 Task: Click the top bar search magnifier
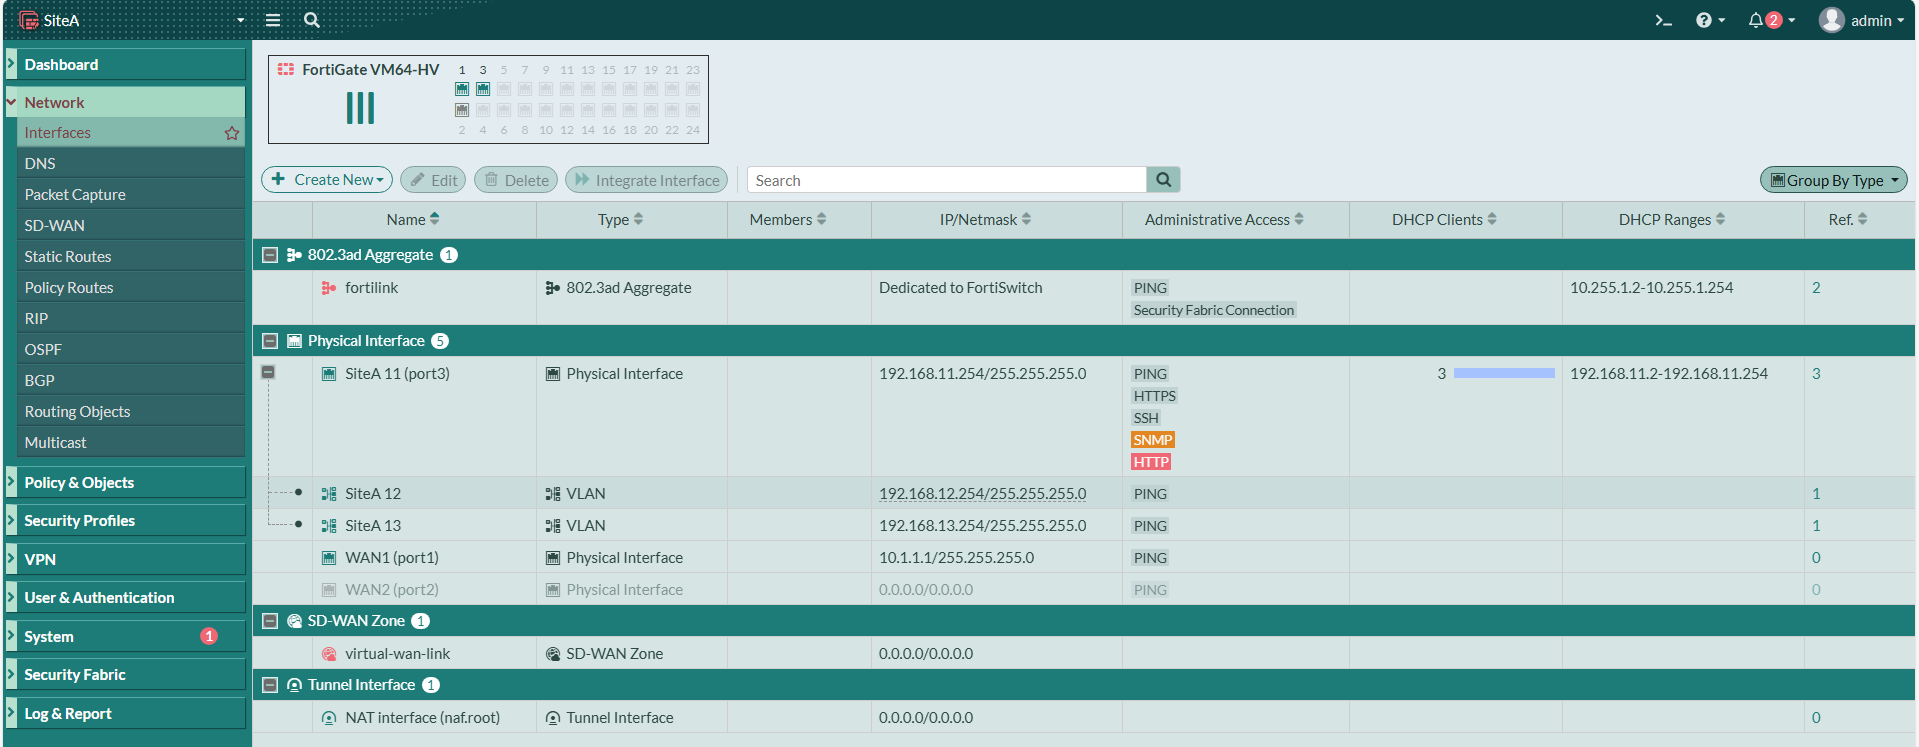tap(312, 20)
